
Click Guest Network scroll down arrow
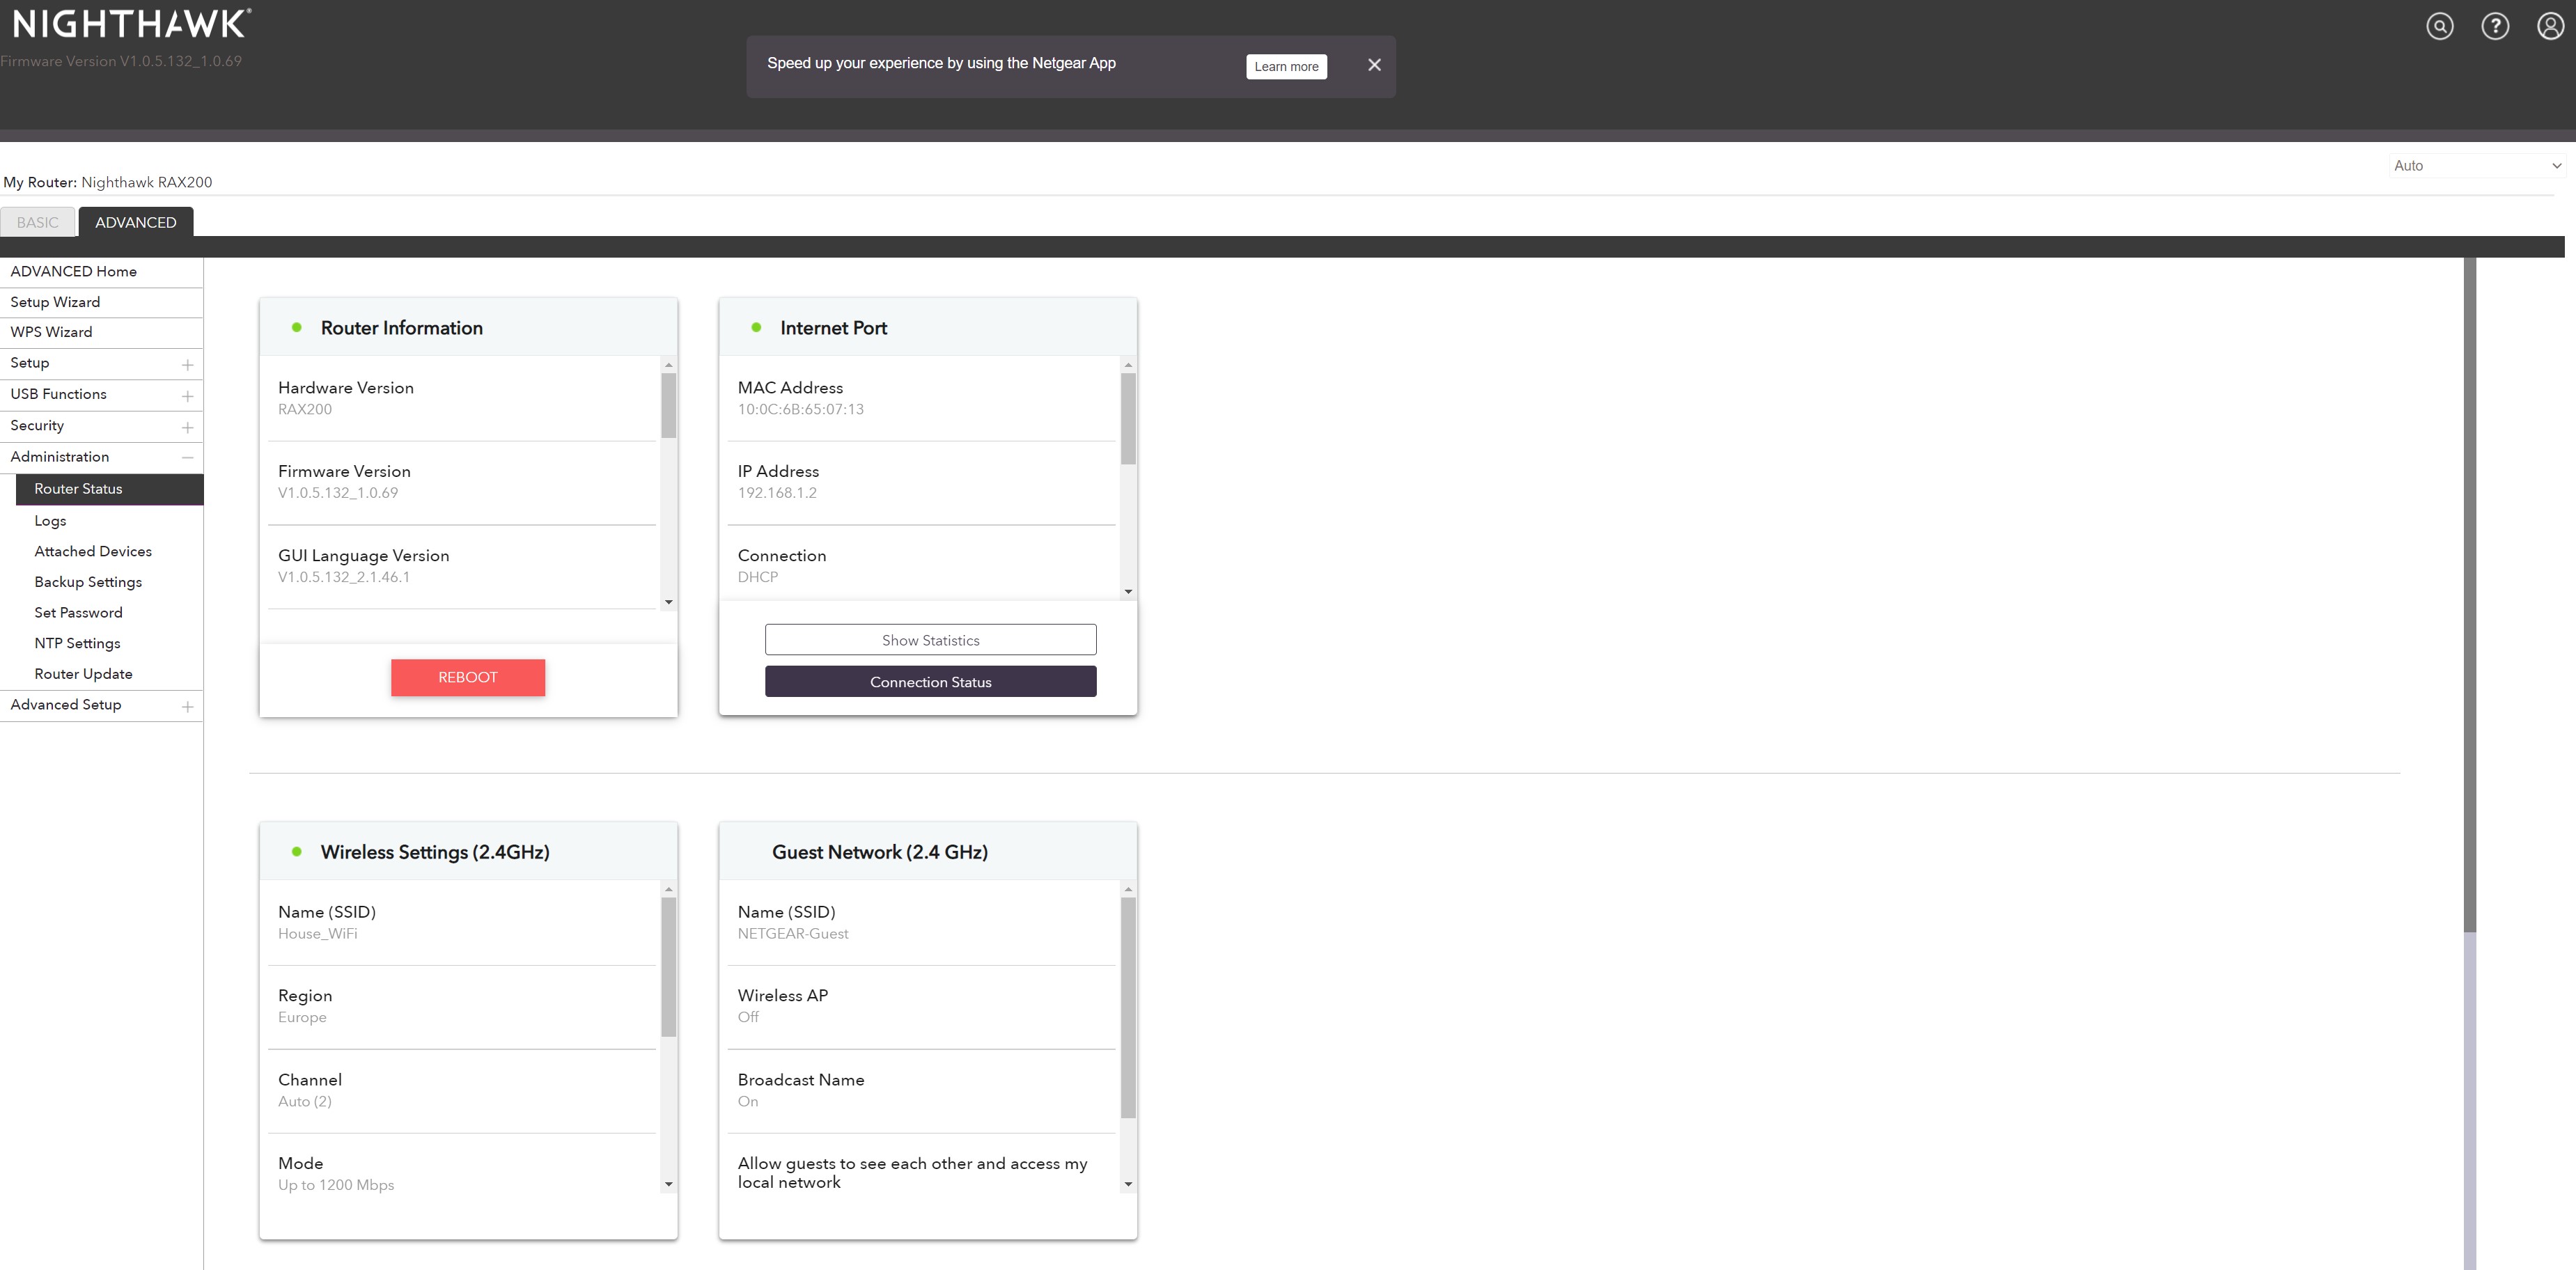click(1128, 1184)
